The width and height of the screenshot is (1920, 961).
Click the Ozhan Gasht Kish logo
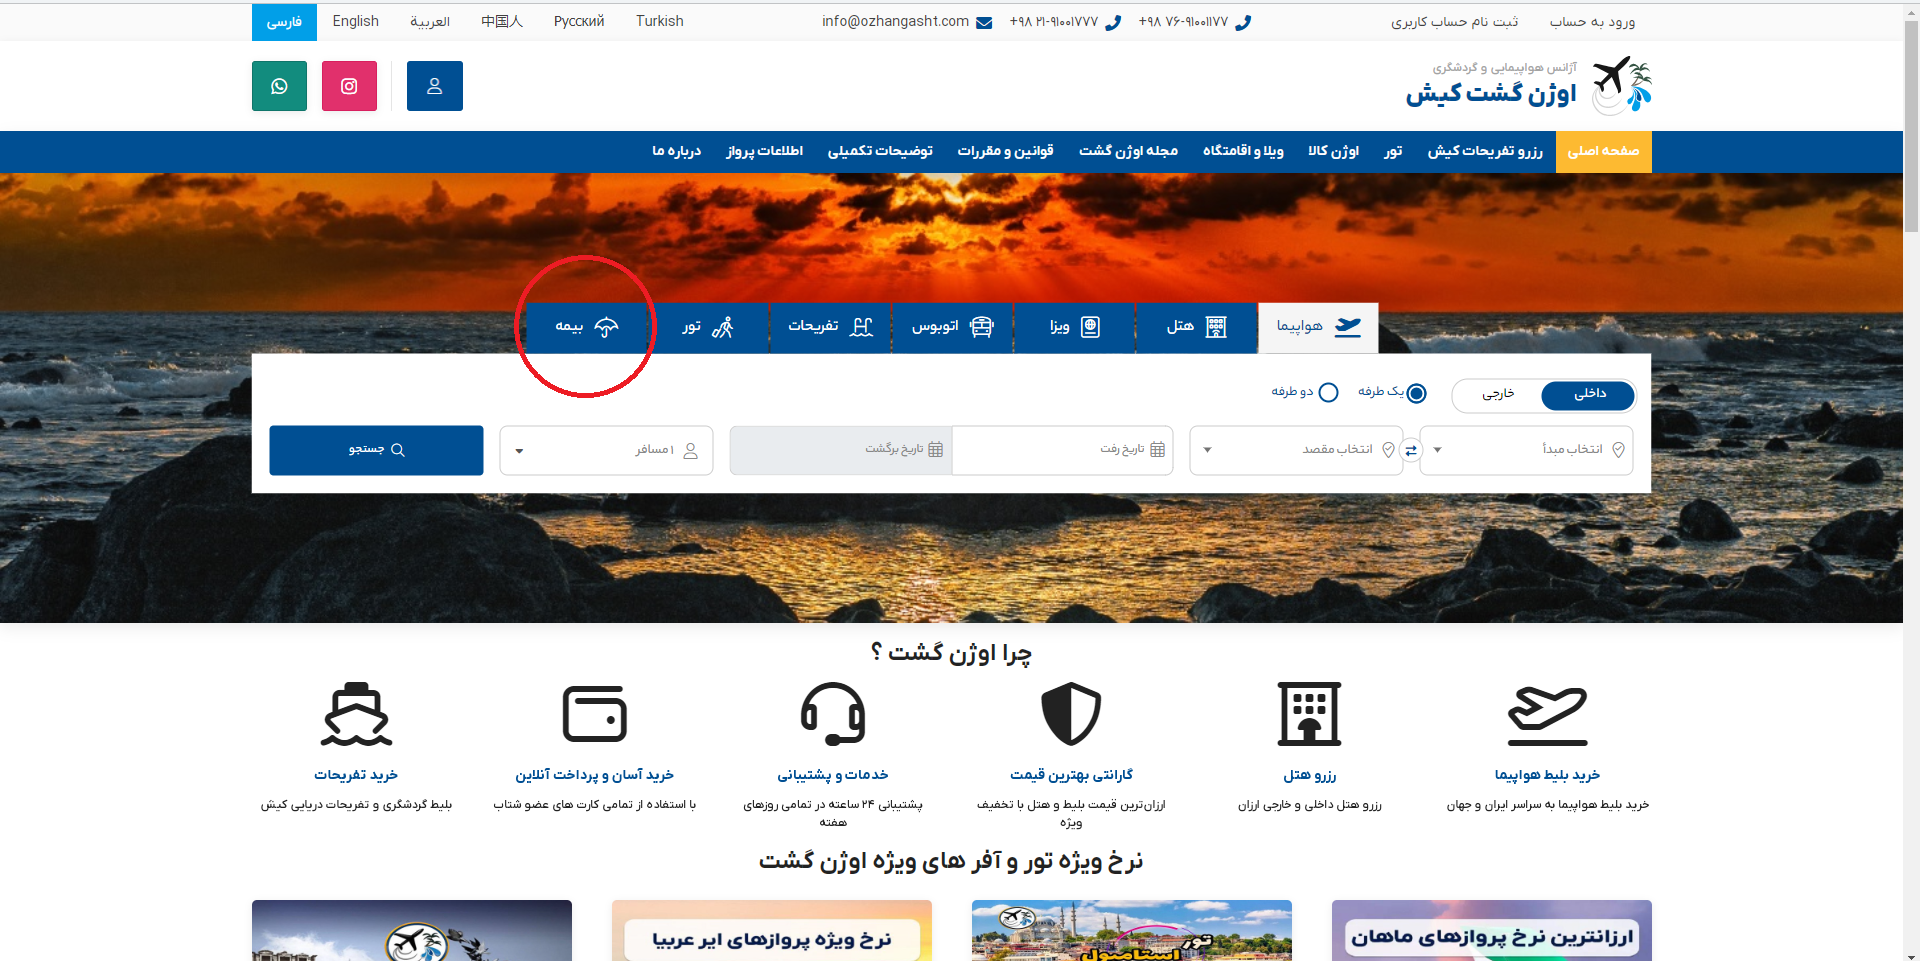[1528, 86]
